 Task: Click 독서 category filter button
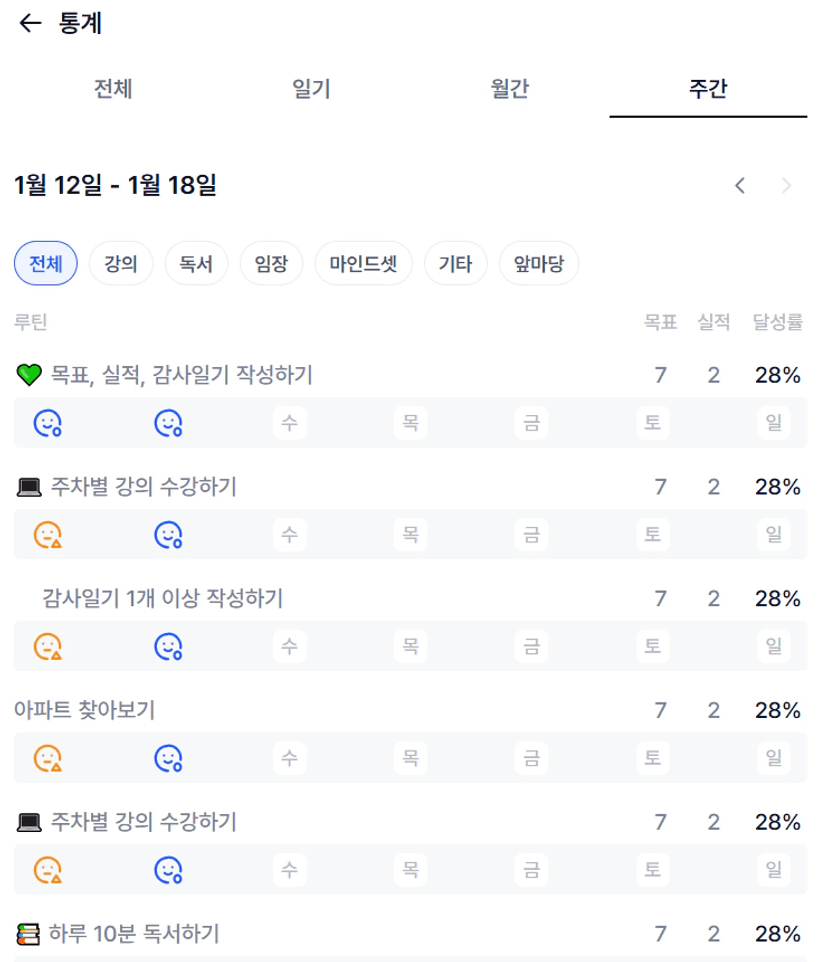pyautogui.click(x=196, y=265)
